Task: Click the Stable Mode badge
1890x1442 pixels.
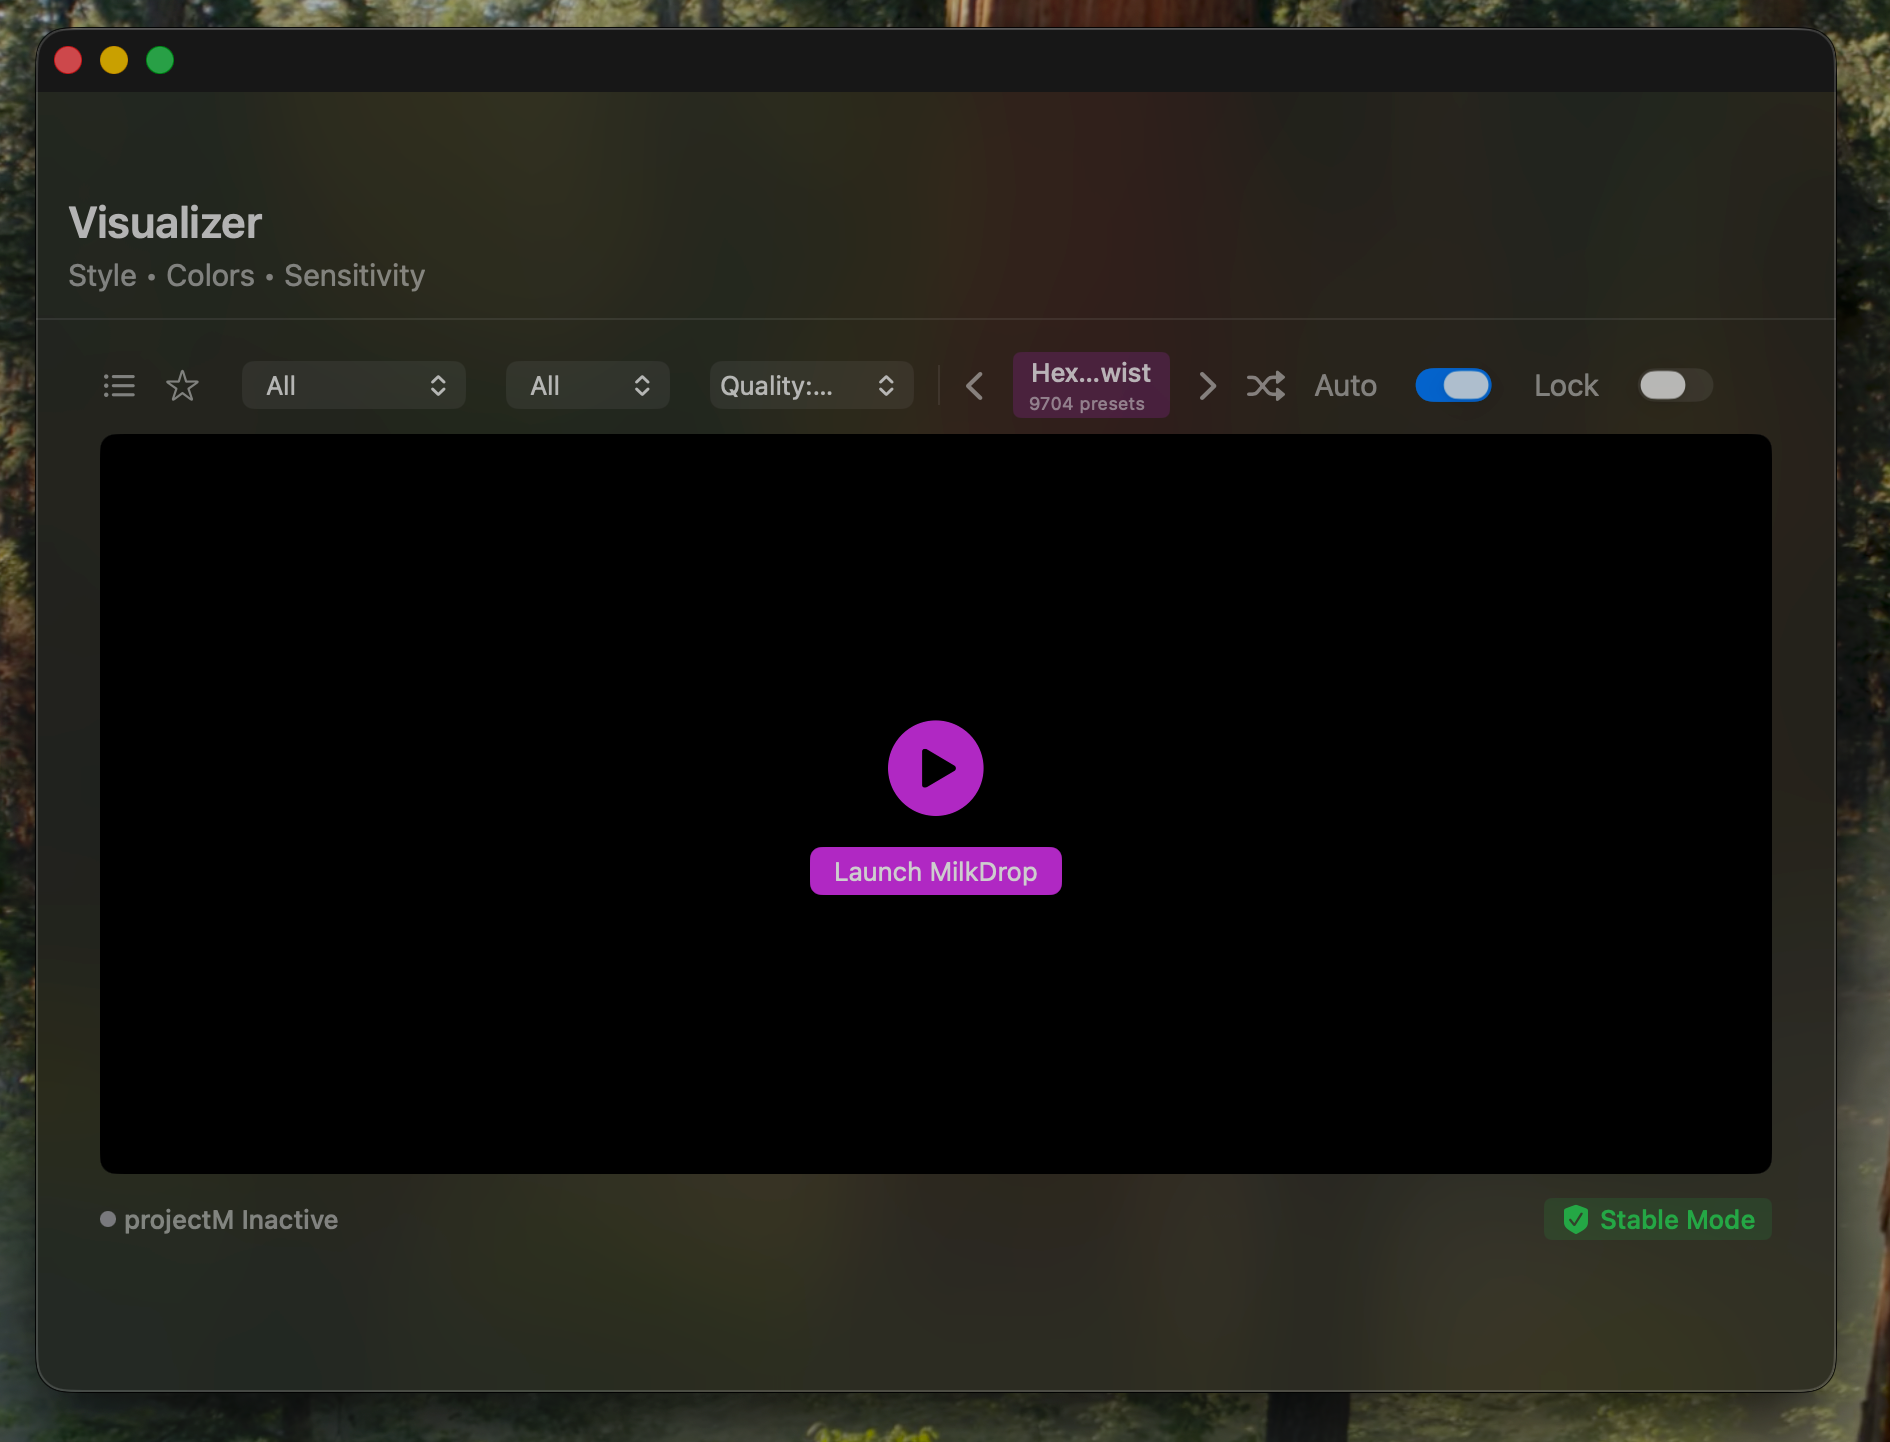Action: click(1658, 1219)
